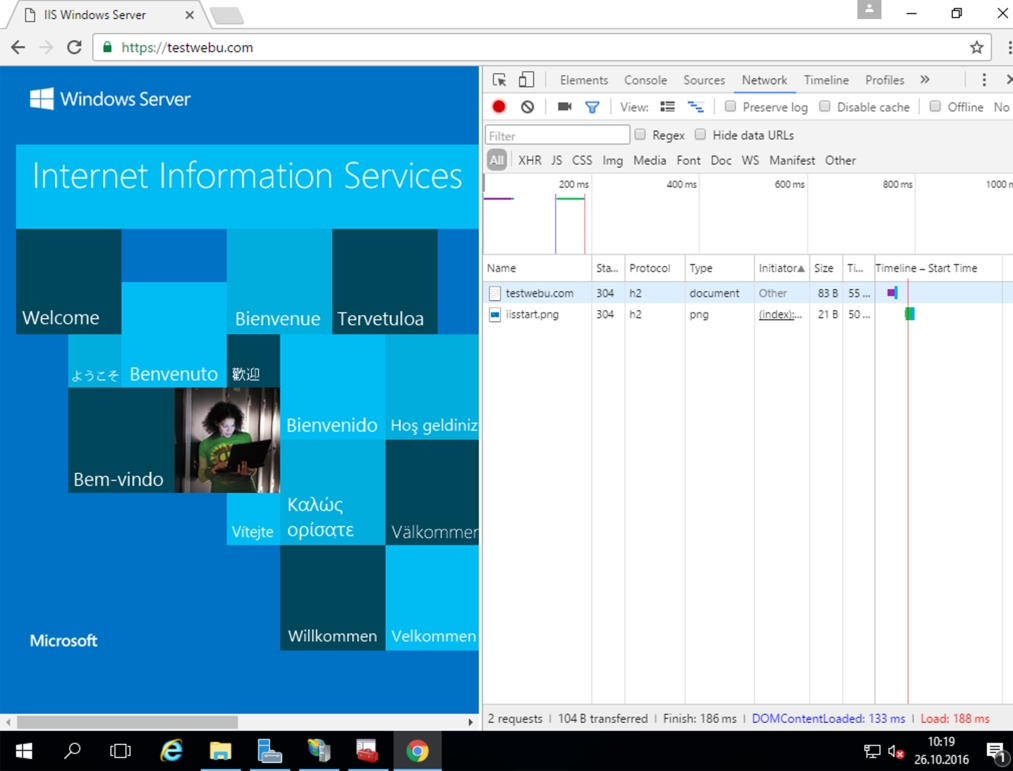Switch to large request rows view

tap(667, 107)
